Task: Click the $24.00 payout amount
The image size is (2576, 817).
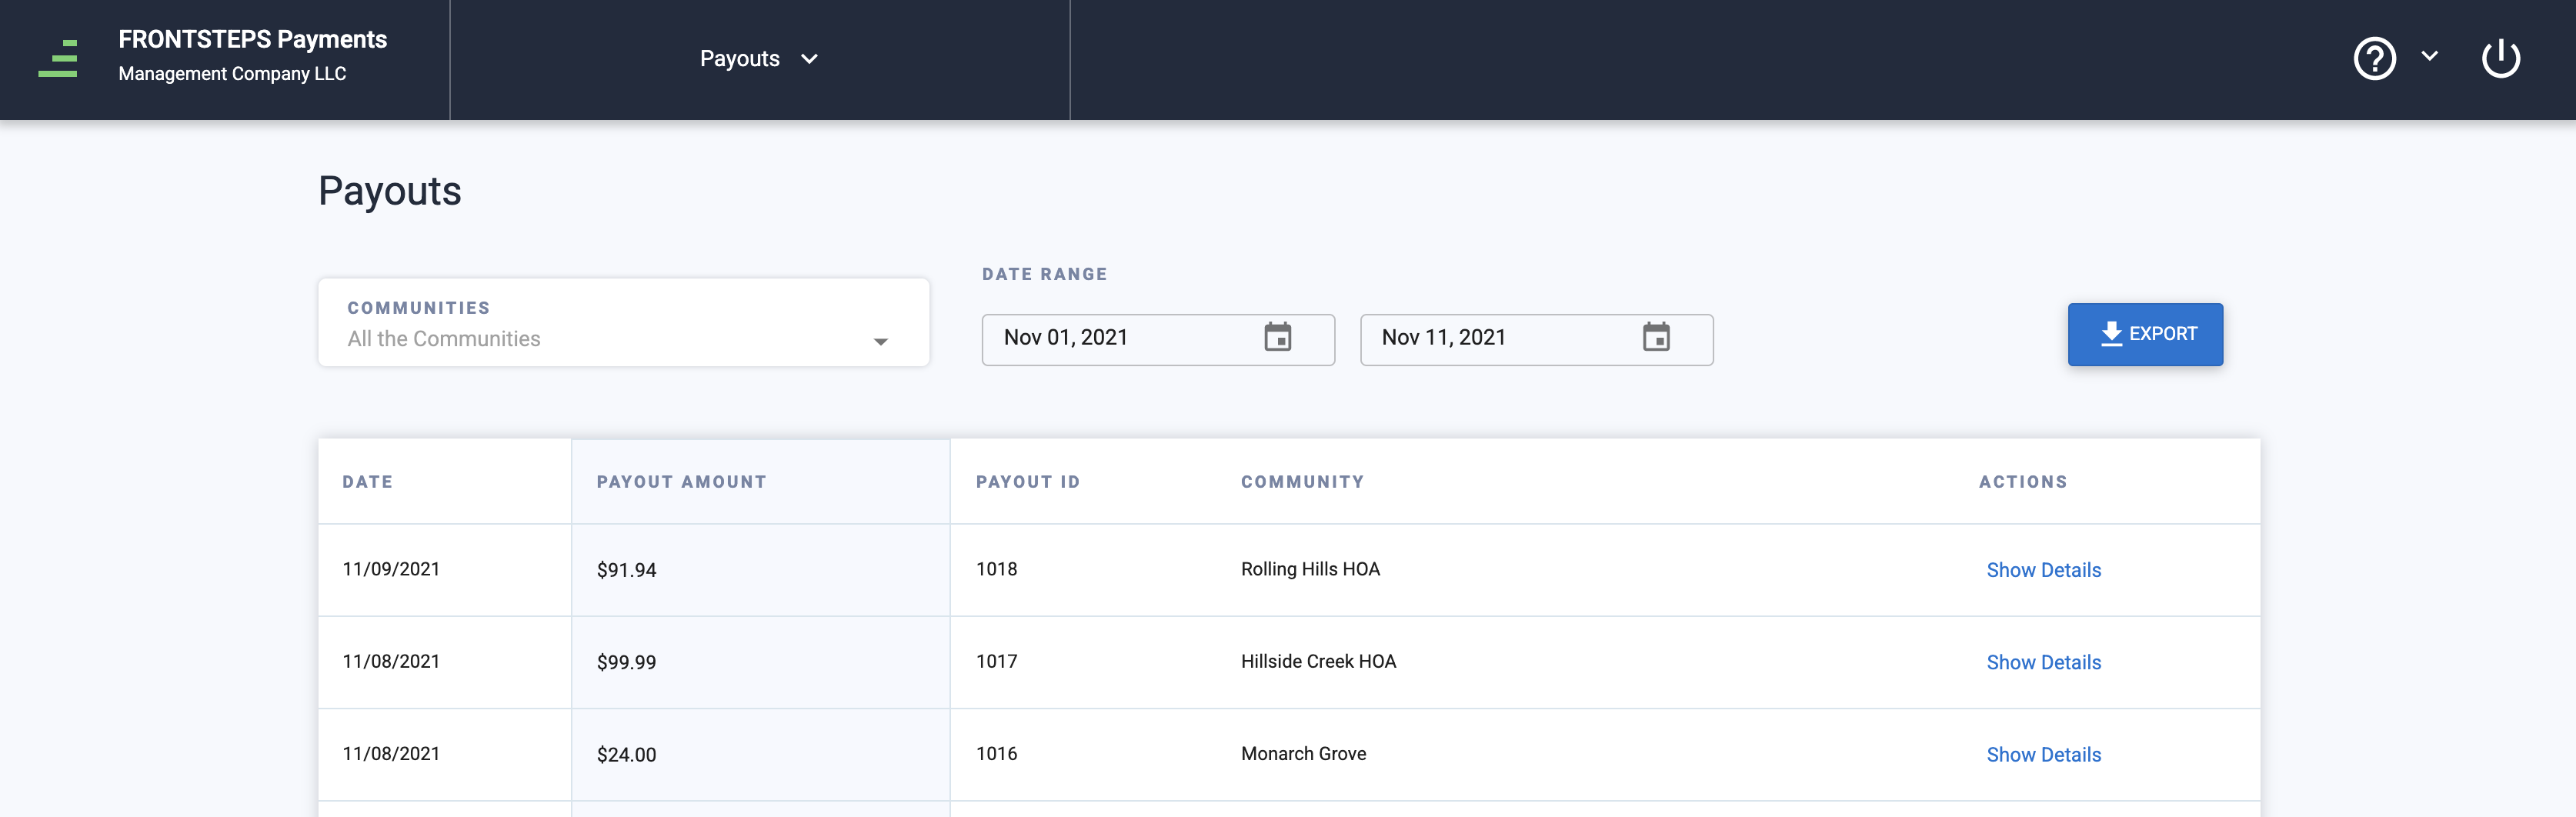Action: pyautogui.click(x=626, y=755)
